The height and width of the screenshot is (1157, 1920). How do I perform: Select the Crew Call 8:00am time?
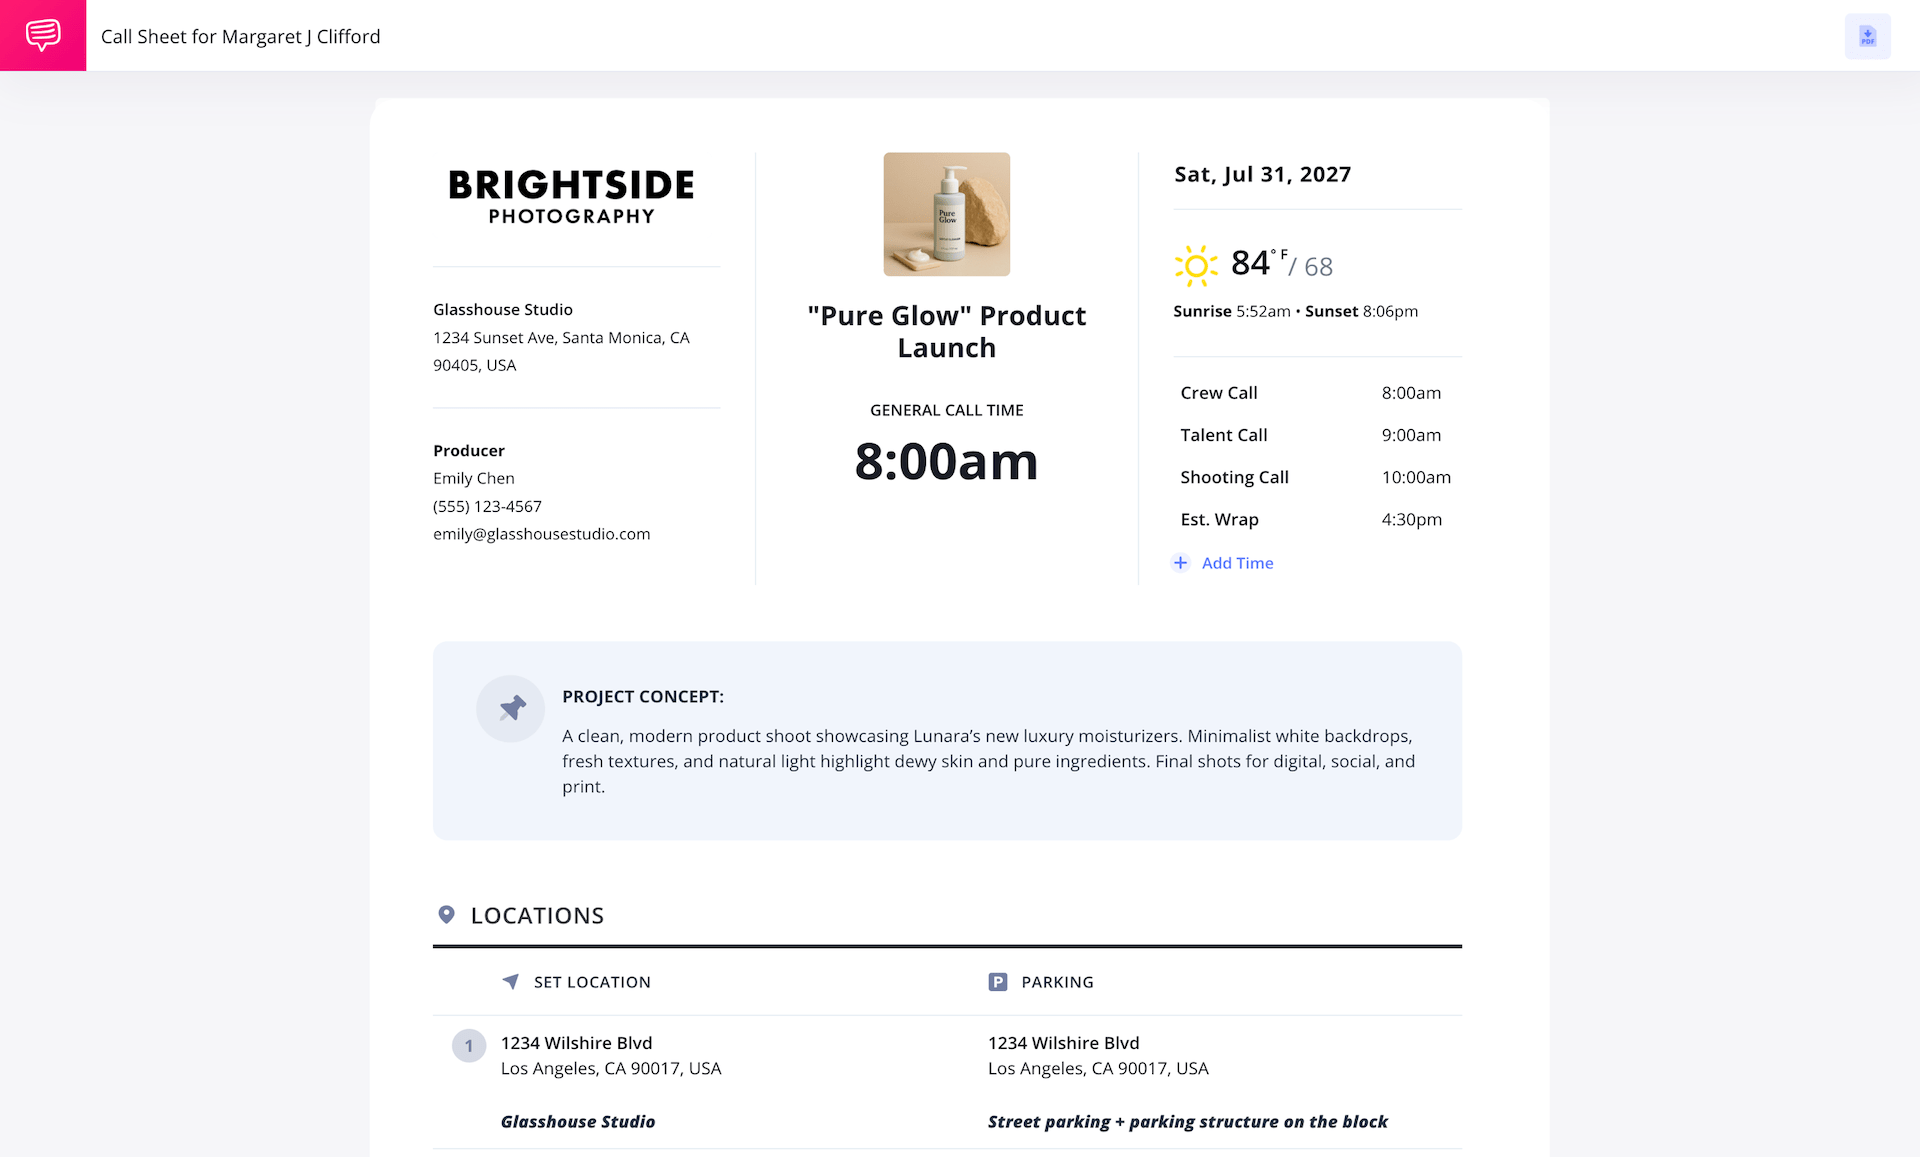click(x=1410, y=393)
